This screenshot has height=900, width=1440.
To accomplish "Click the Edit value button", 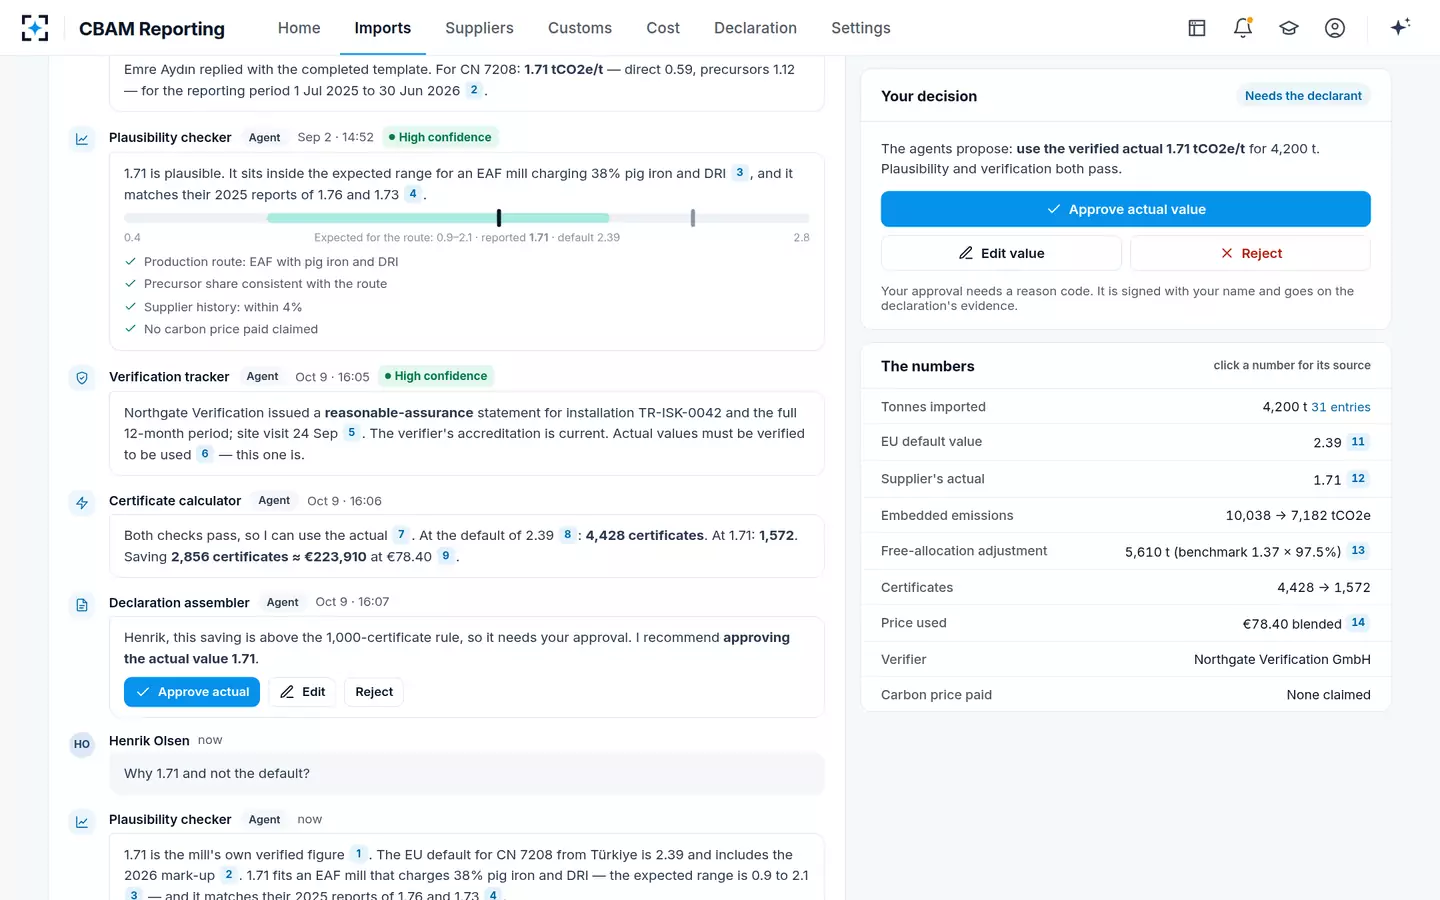I will click(x=1001, y=253).
